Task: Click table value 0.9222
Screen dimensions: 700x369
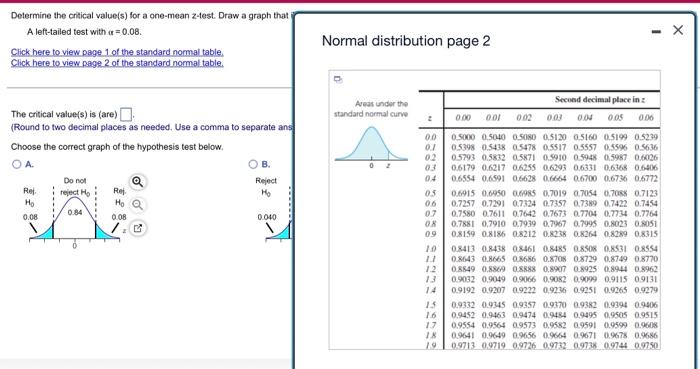Action: [x=524, y=290]
